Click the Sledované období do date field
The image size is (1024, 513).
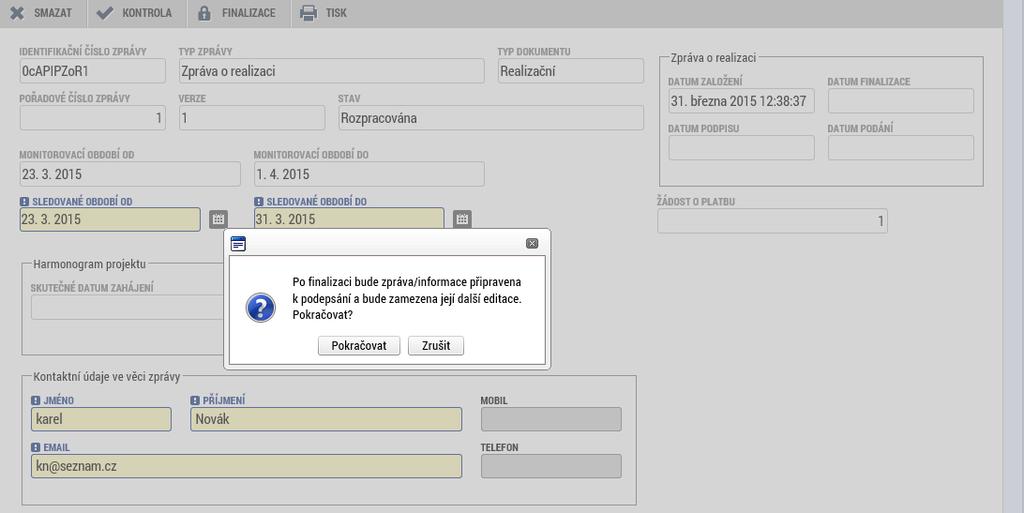[x=349, y=219]
